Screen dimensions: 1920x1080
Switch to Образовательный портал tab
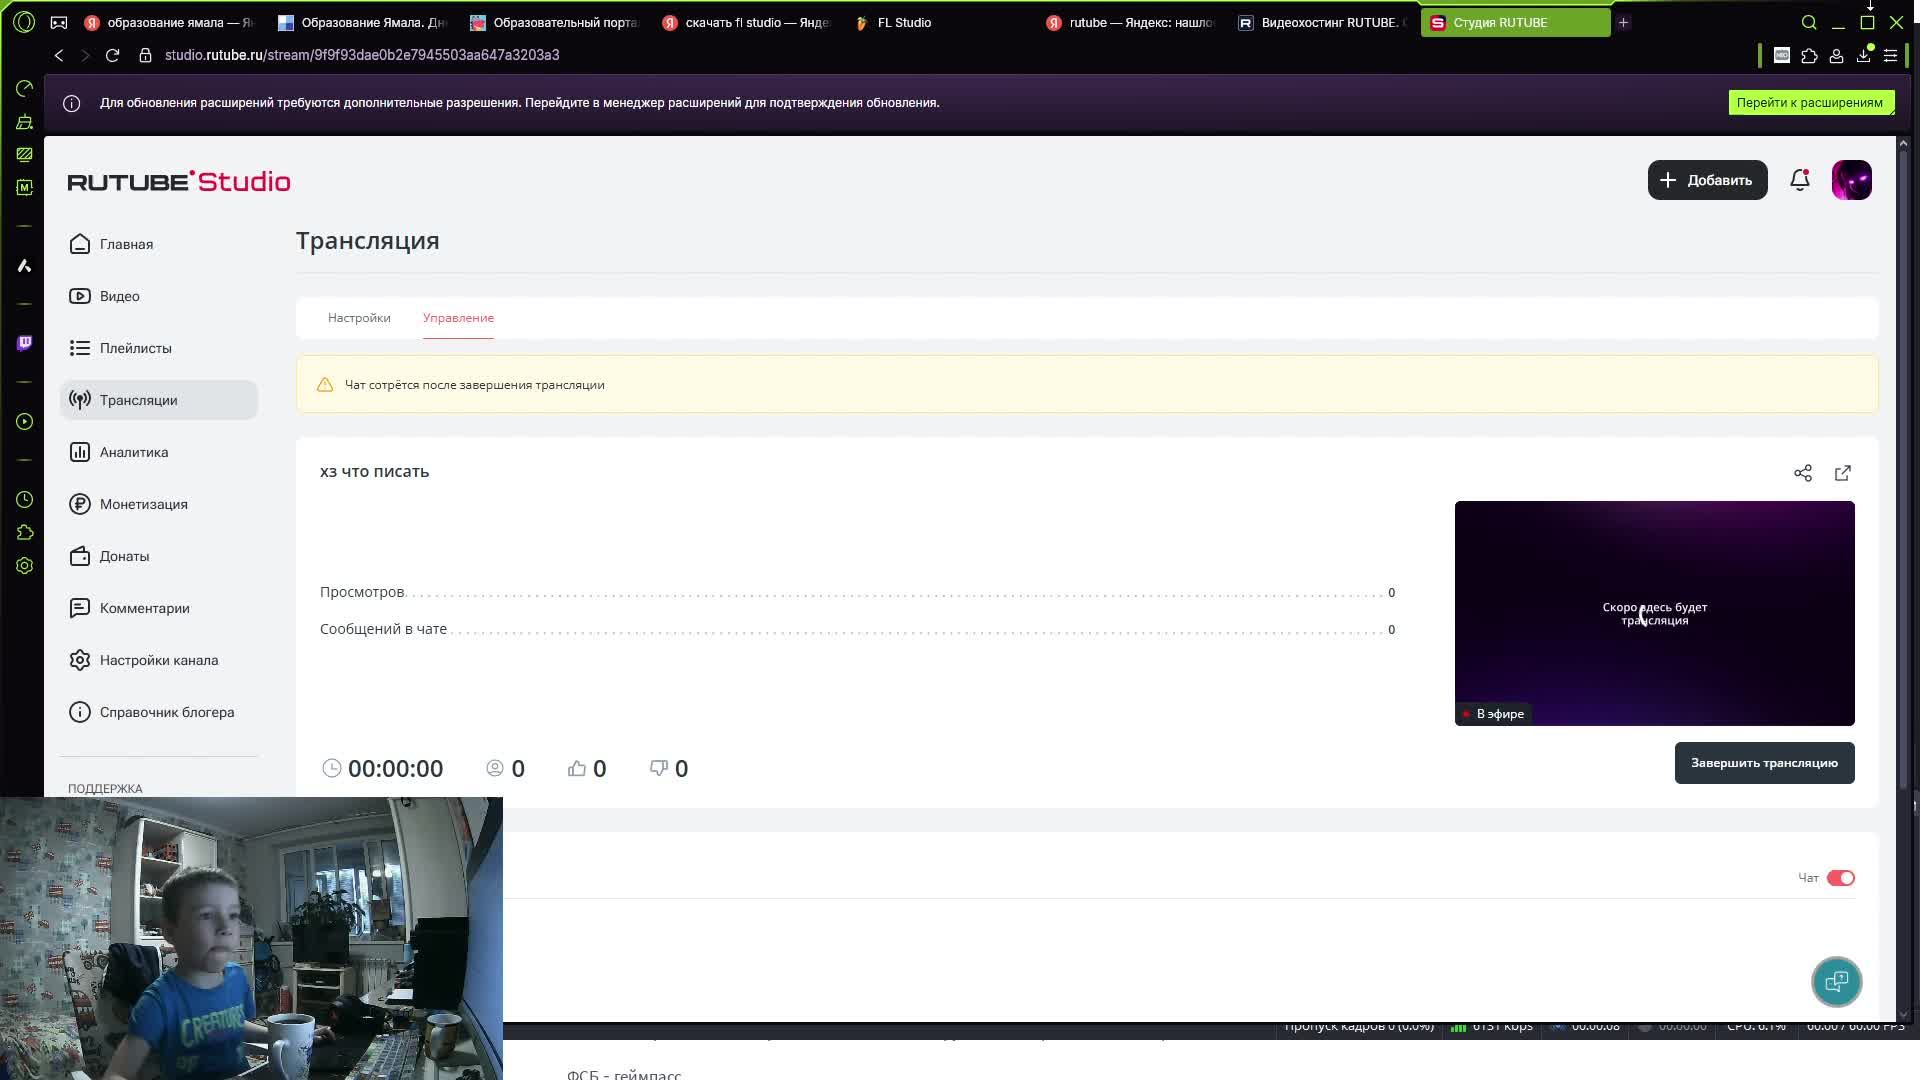coord(555,22)
